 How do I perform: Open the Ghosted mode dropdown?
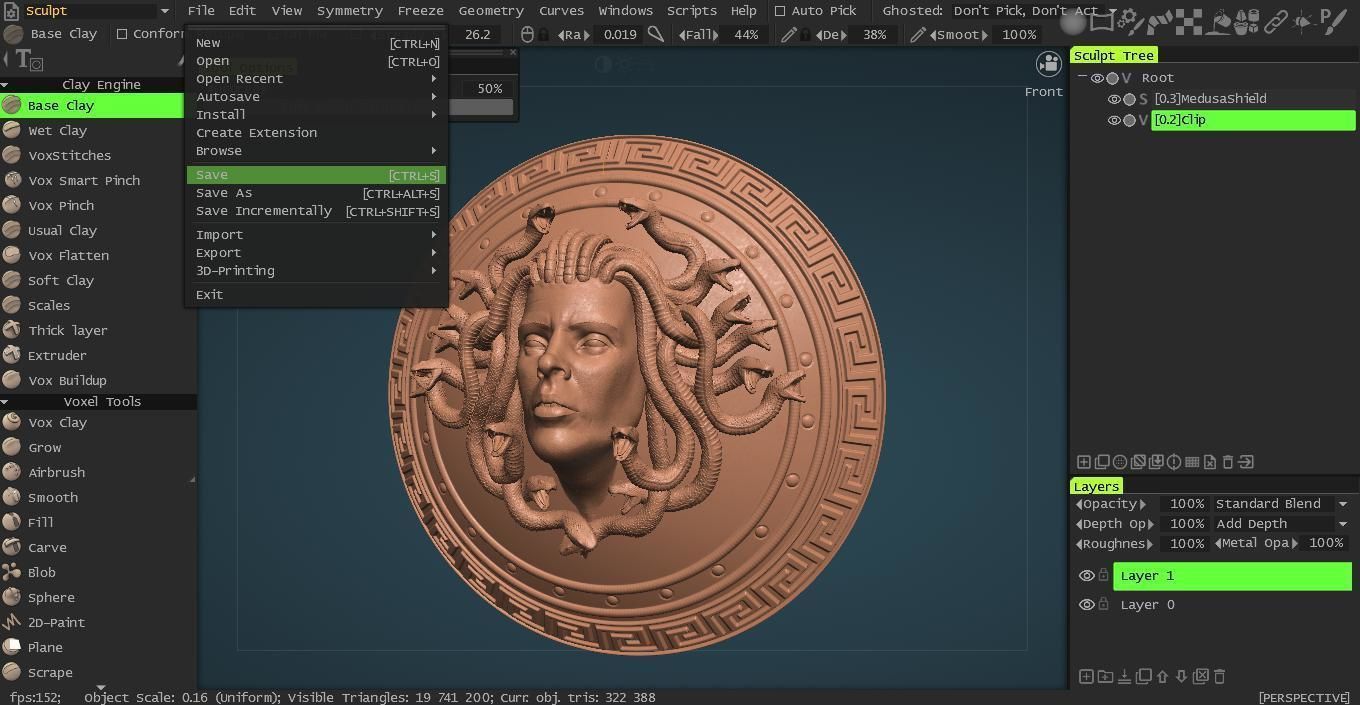point(1112,11)
